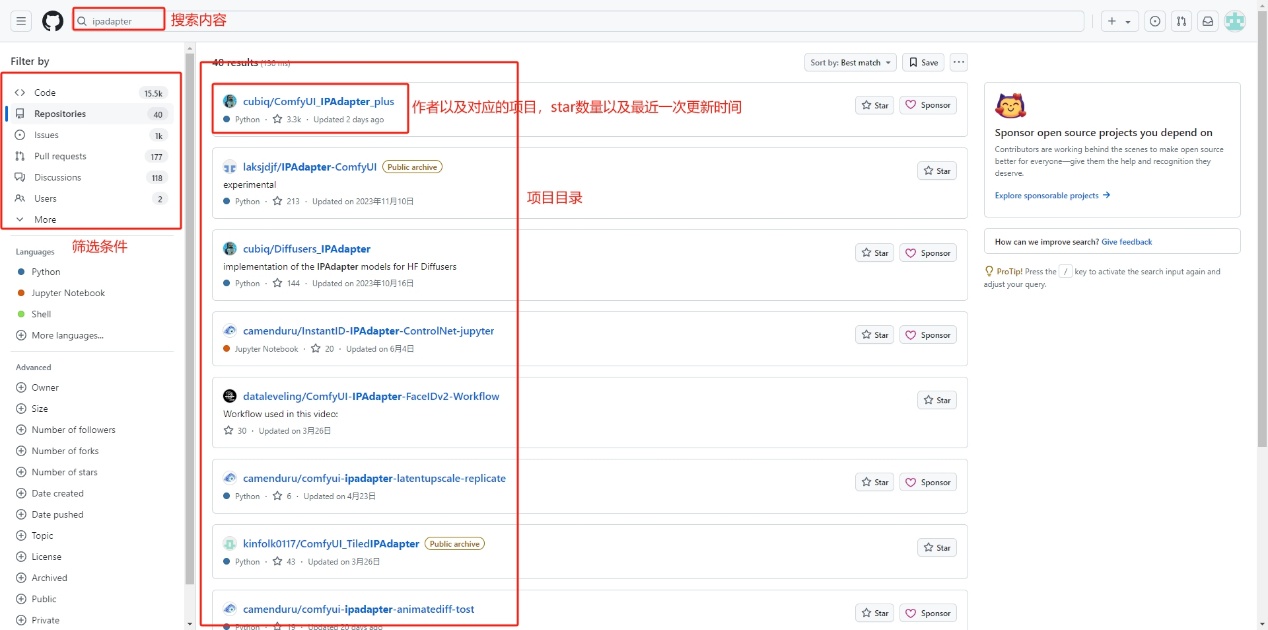Viewport: 1268px width, 630px height.
Task: Open the hamburger navigation menu
Action: point(21,21)
